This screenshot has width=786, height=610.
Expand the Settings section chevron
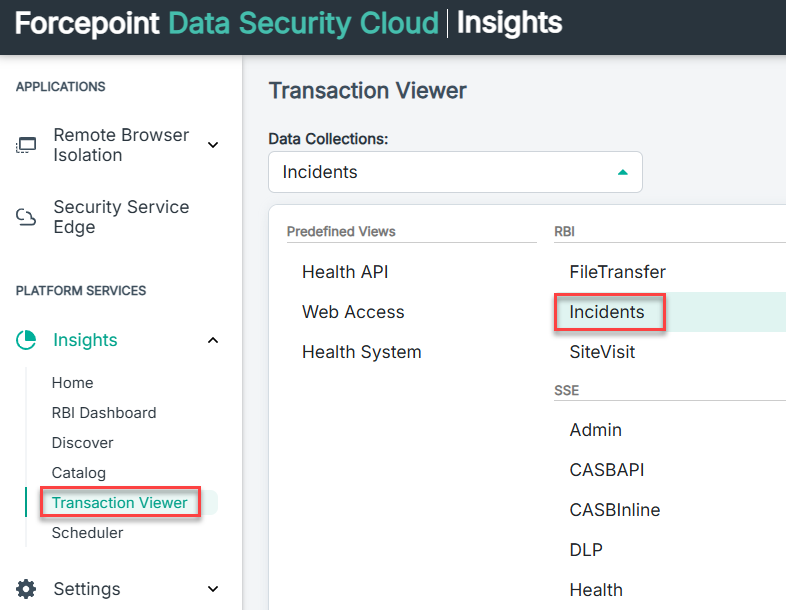coord(213,589)
